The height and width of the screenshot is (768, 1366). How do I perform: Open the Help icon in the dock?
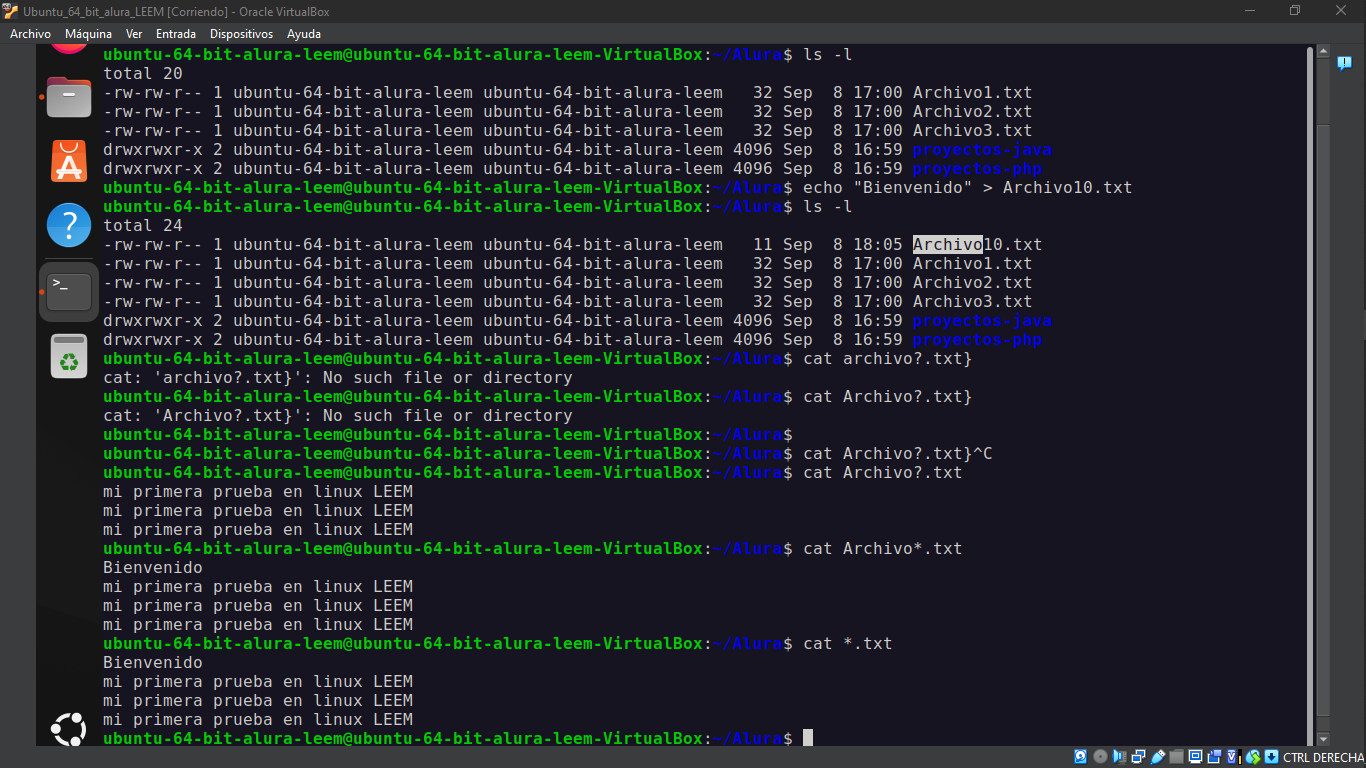[x=69, y=225]
